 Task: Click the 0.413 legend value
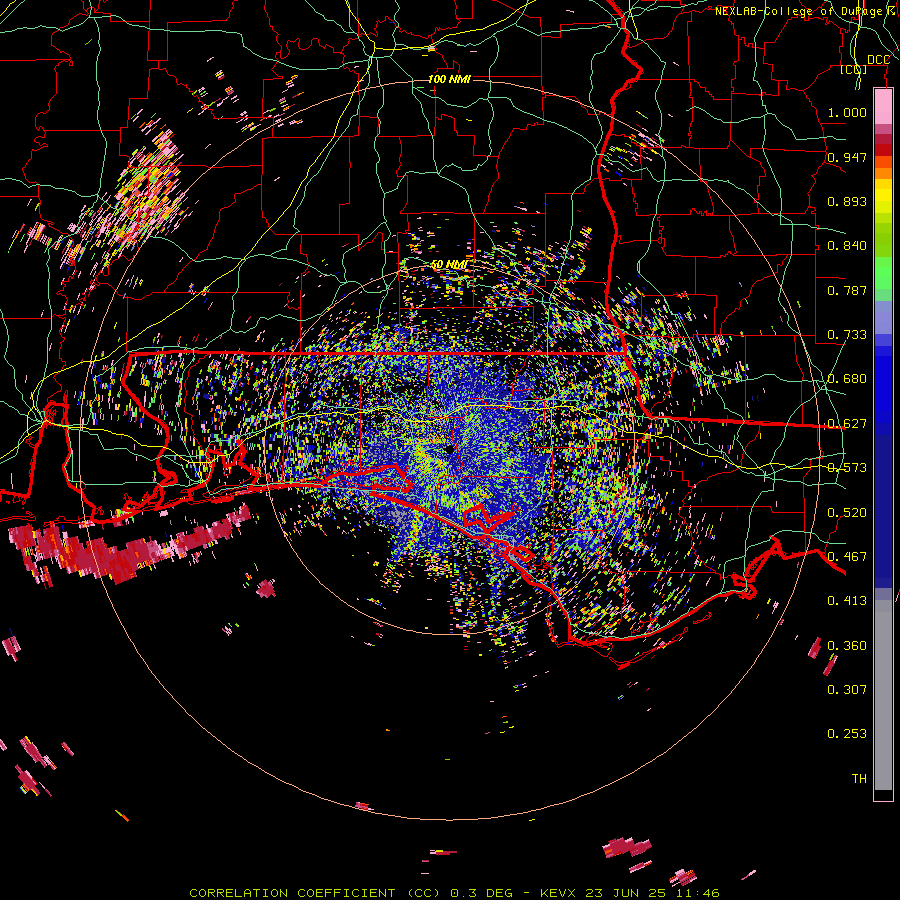[847, 601]
